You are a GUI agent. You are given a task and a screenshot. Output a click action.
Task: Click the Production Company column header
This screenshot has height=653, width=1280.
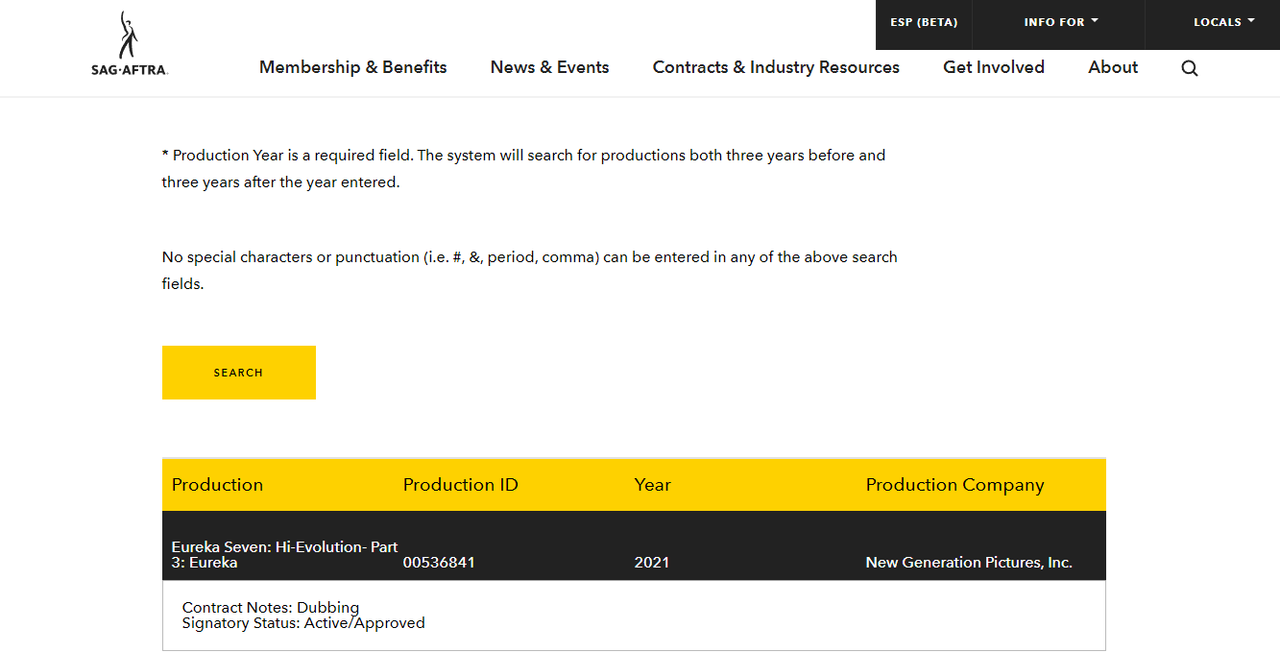click(x=955, y=485)
